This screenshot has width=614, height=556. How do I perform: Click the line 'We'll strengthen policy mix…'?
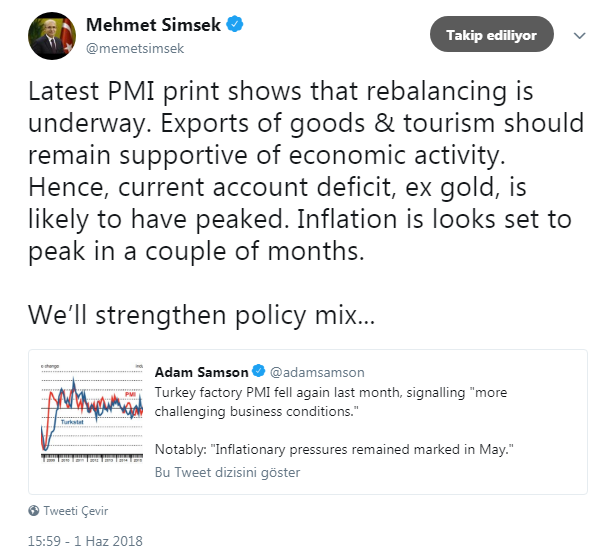201,316
